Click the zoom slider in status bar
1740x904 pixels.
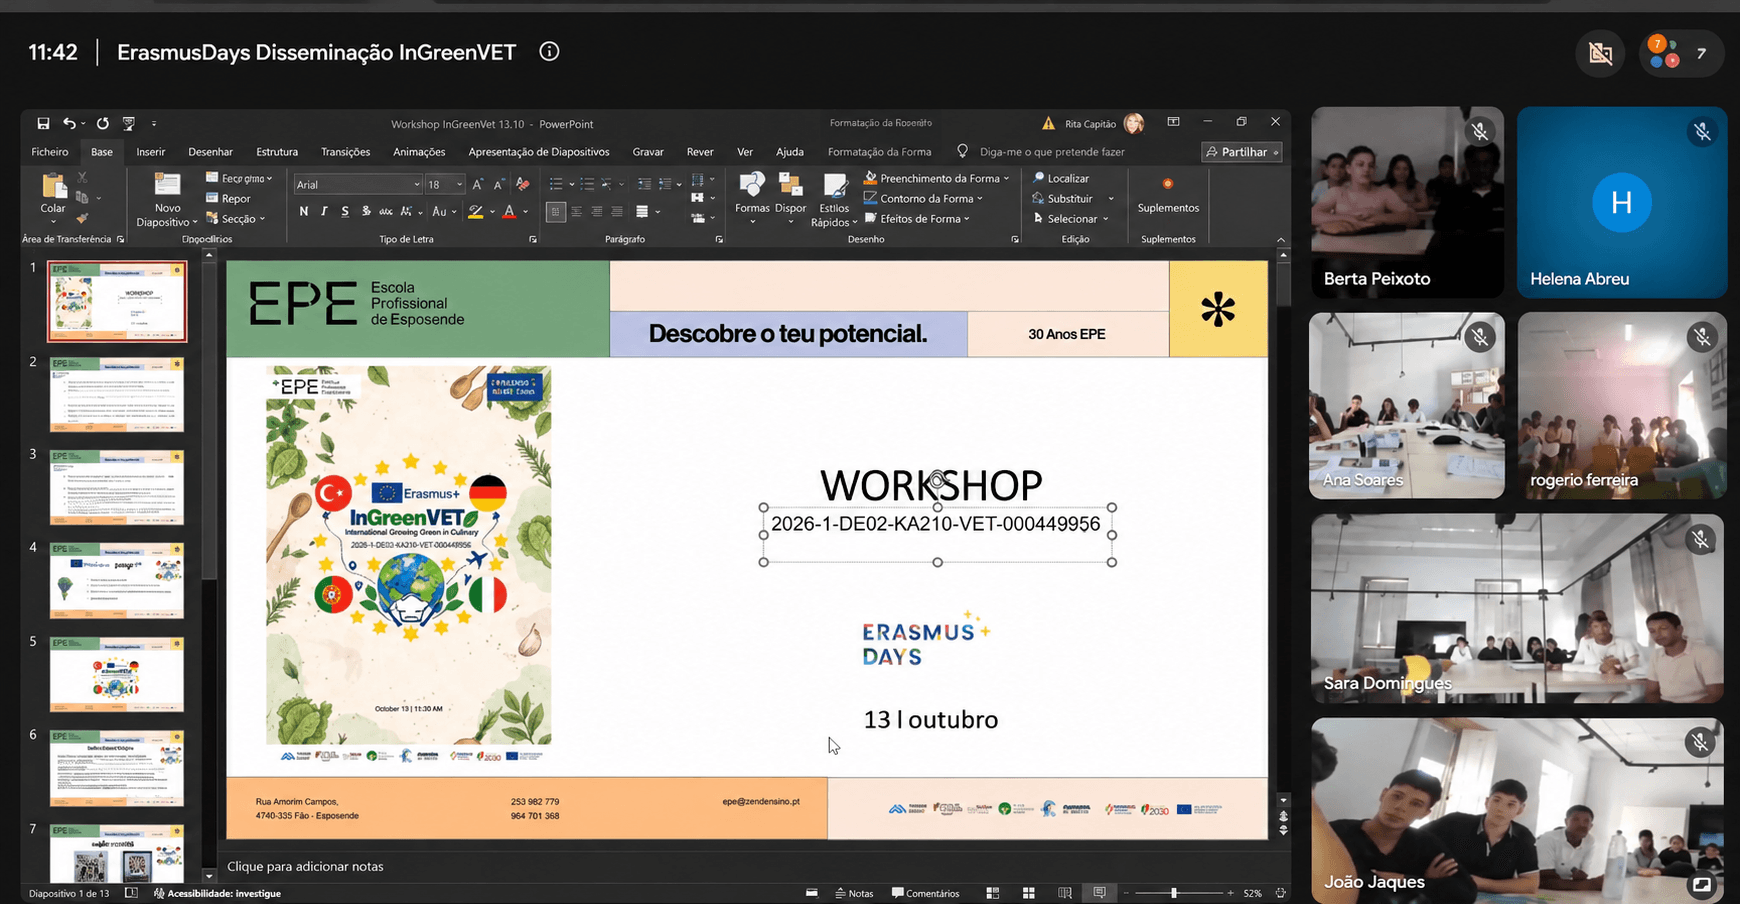[x=1175, y=893]
